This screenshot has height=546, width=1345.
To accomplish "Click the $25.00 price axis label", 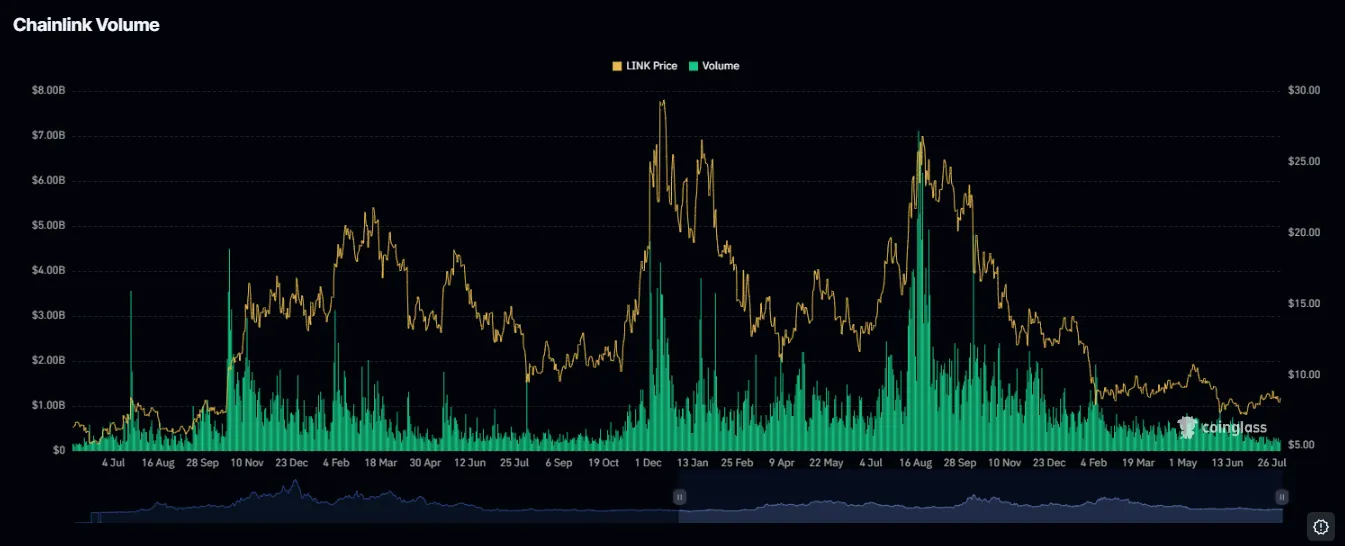I will [1305, 162].
